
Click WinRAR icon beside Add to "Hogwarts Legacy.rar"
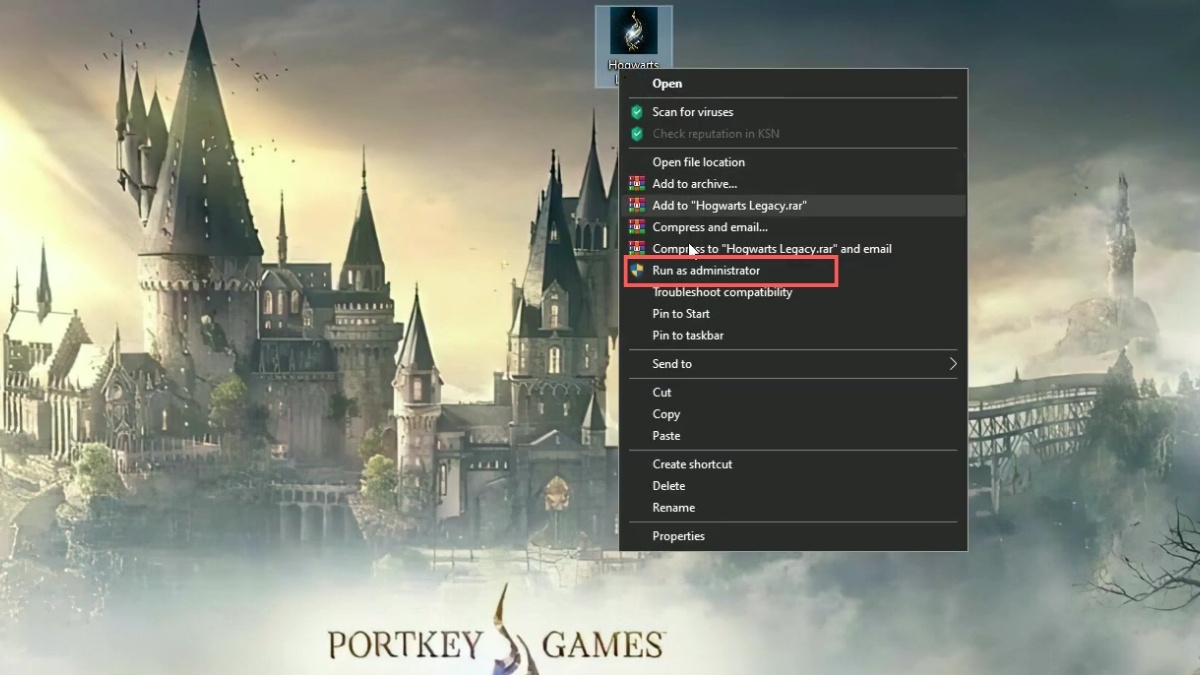(637, 205)
